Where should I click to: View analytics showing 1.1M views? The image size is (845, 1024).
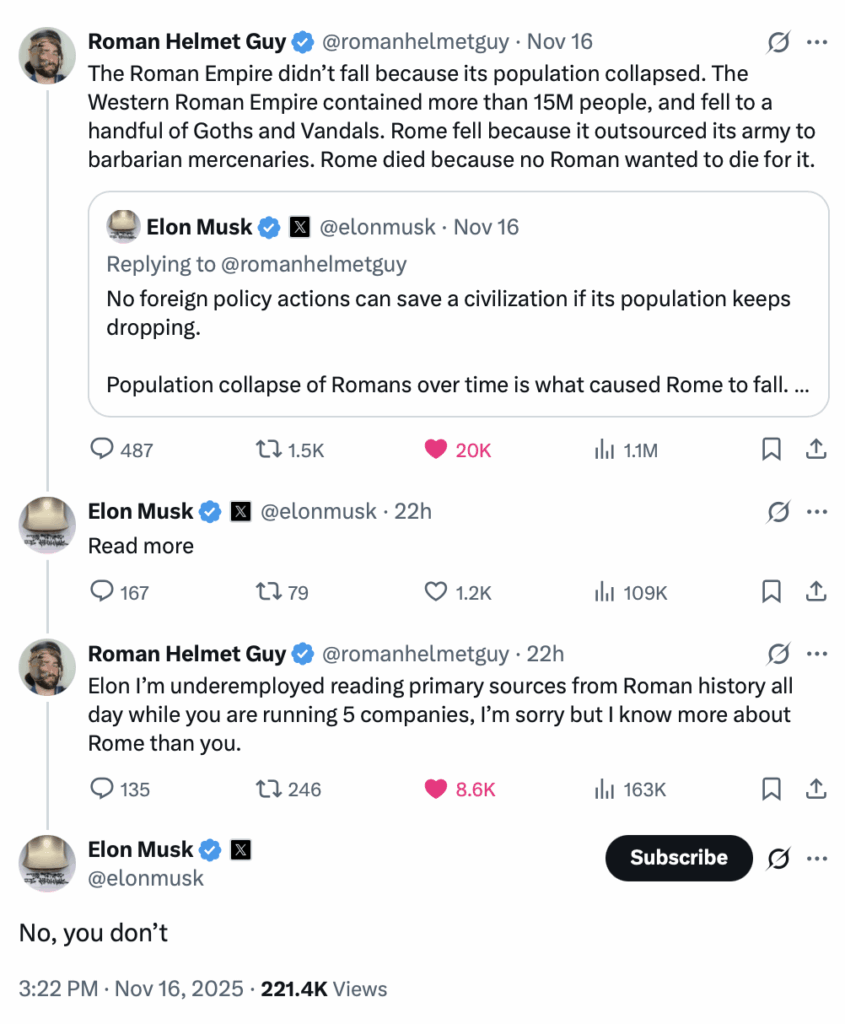[605, 450]
